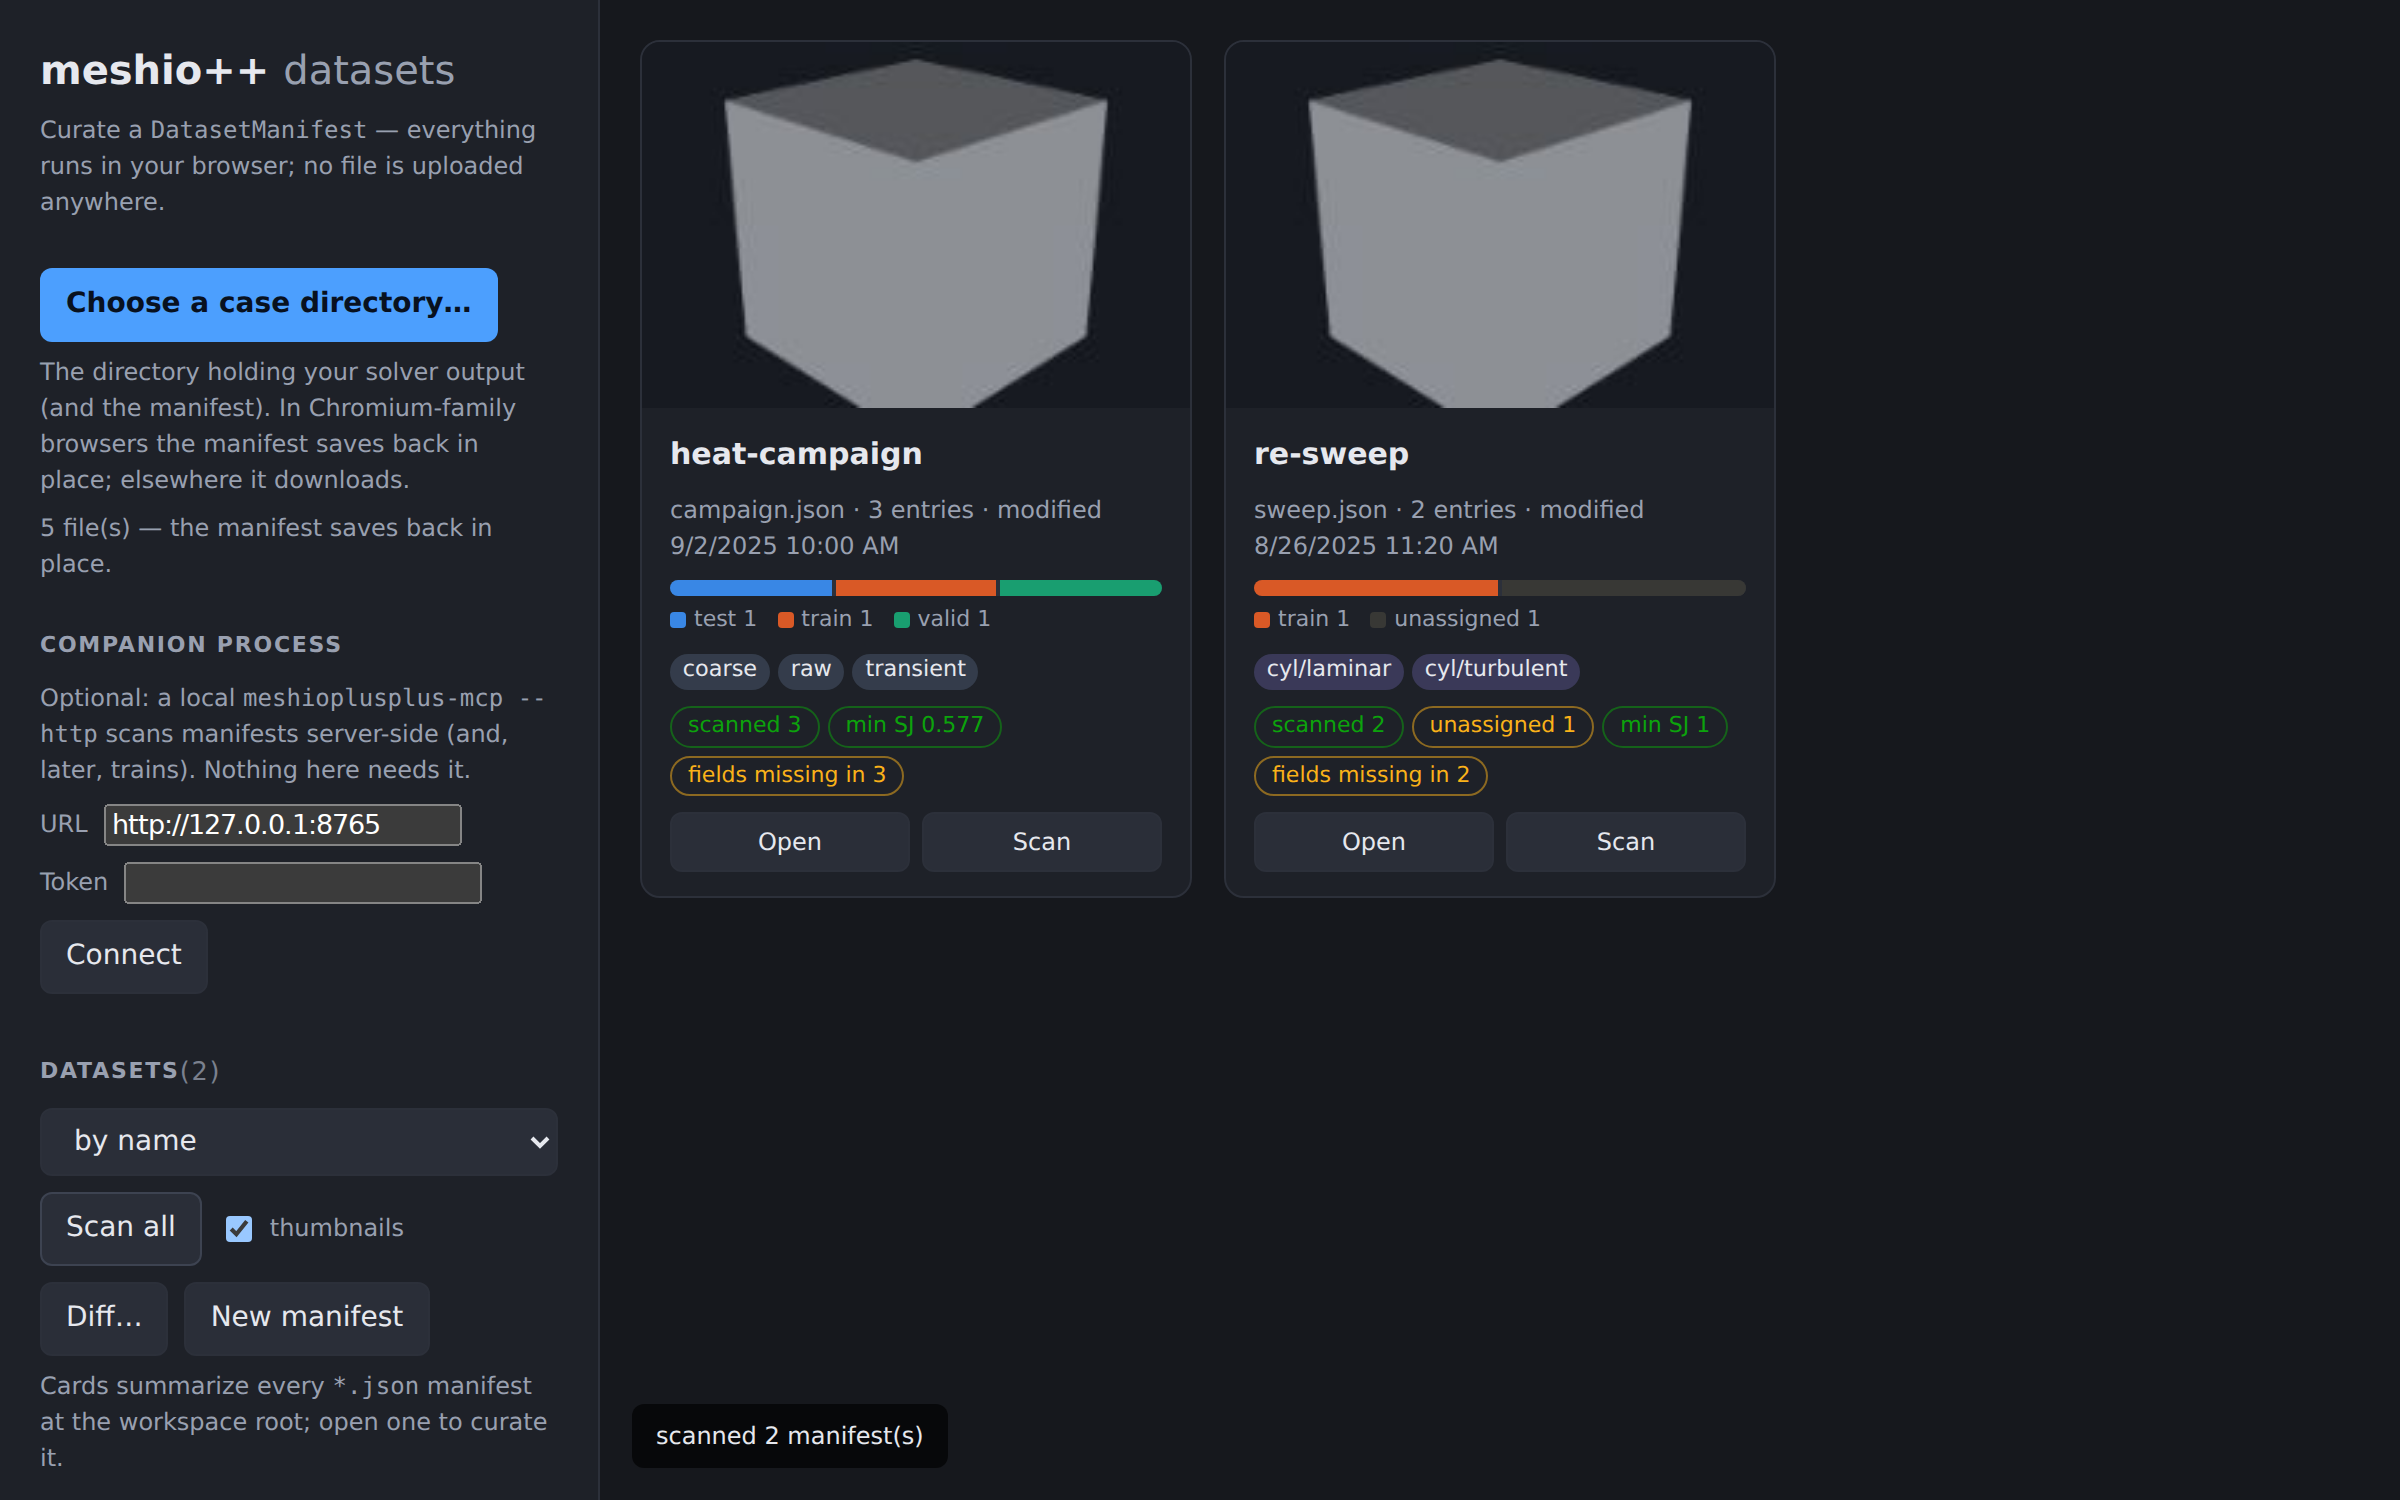Create a New manifest

[x=307, y=1318]
